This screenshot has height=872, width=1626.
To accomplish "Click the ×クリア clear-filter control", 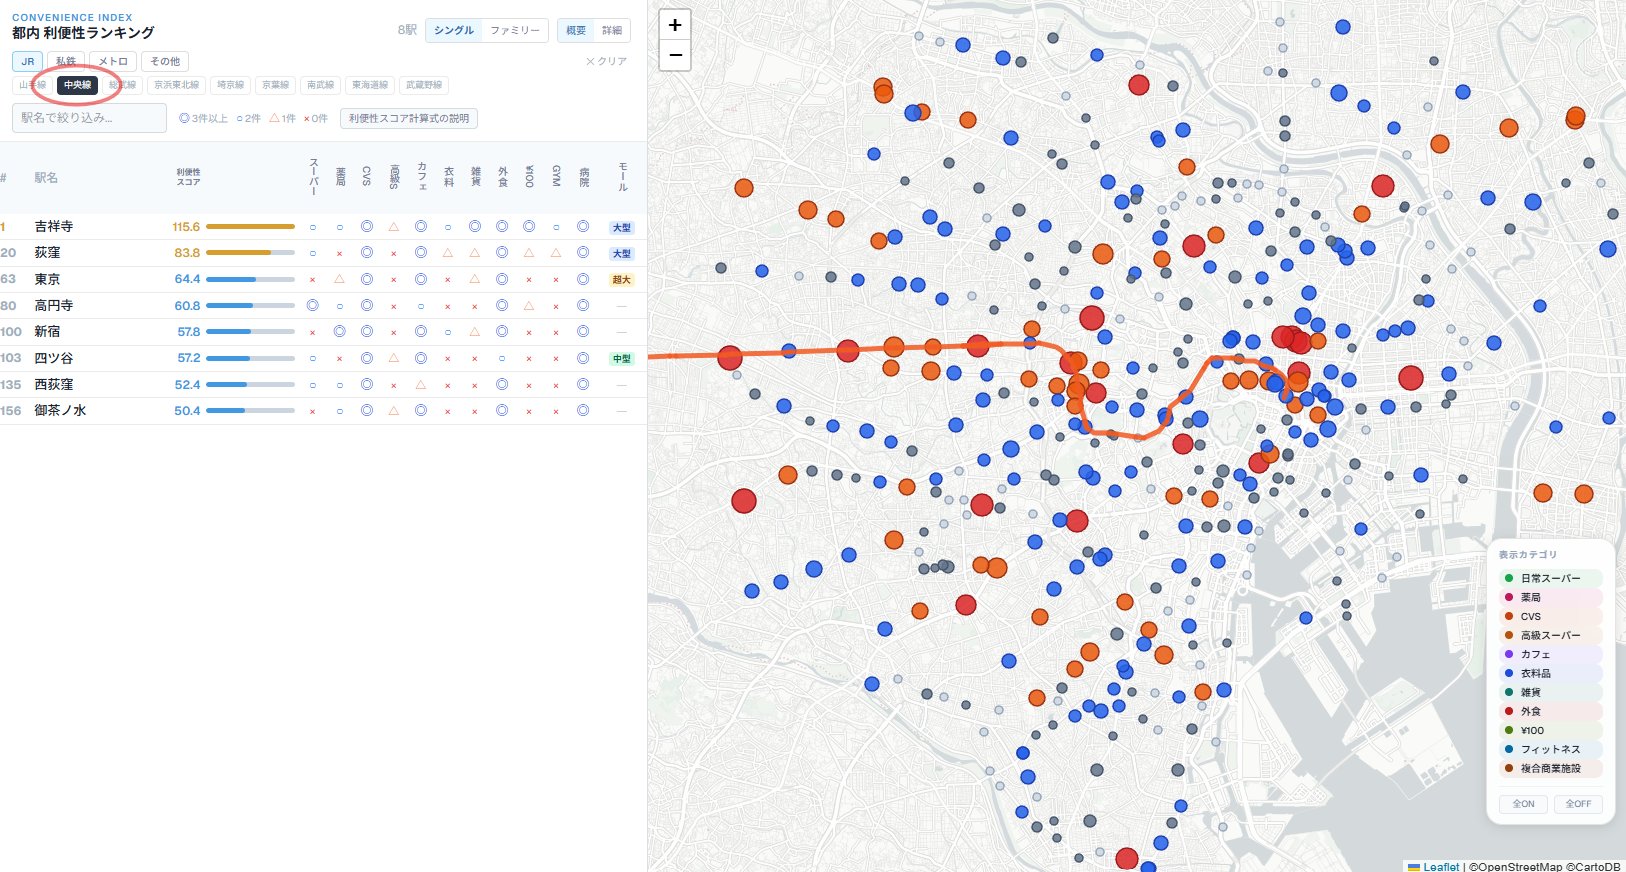I will click(x=606, y=62).
